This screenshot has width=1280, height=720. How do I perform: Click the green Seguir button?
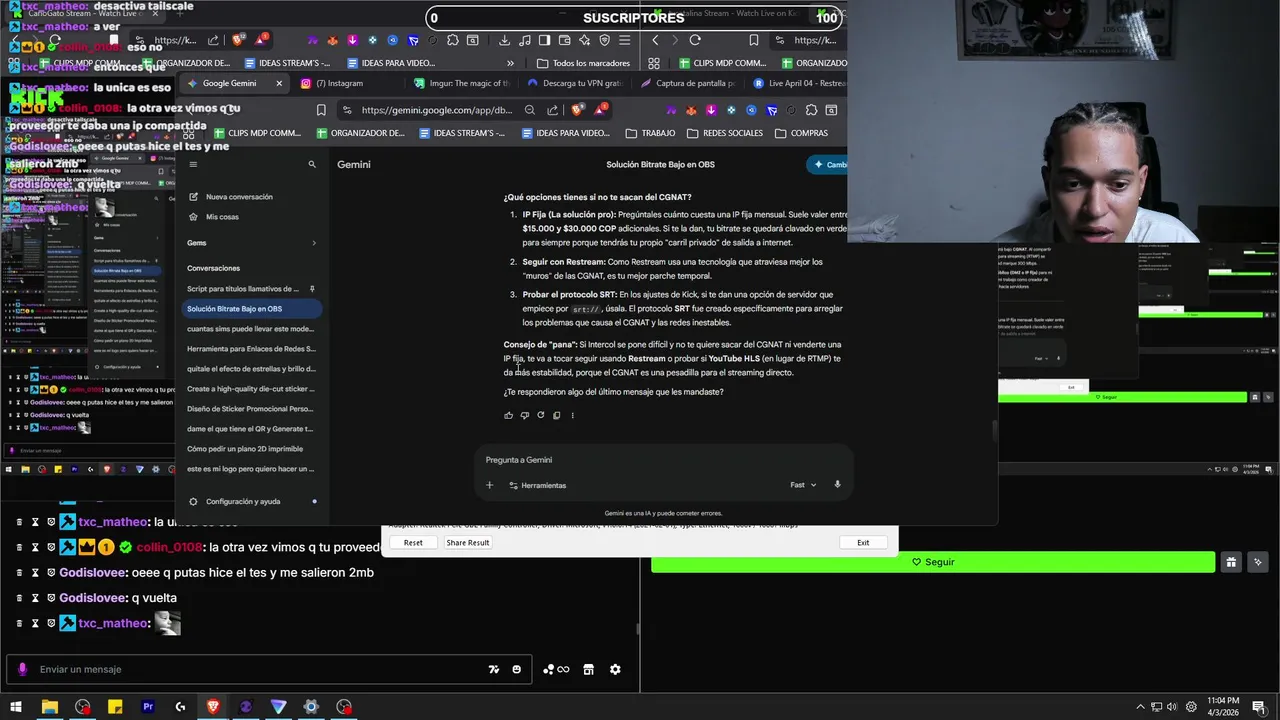(x=933, y=562)
